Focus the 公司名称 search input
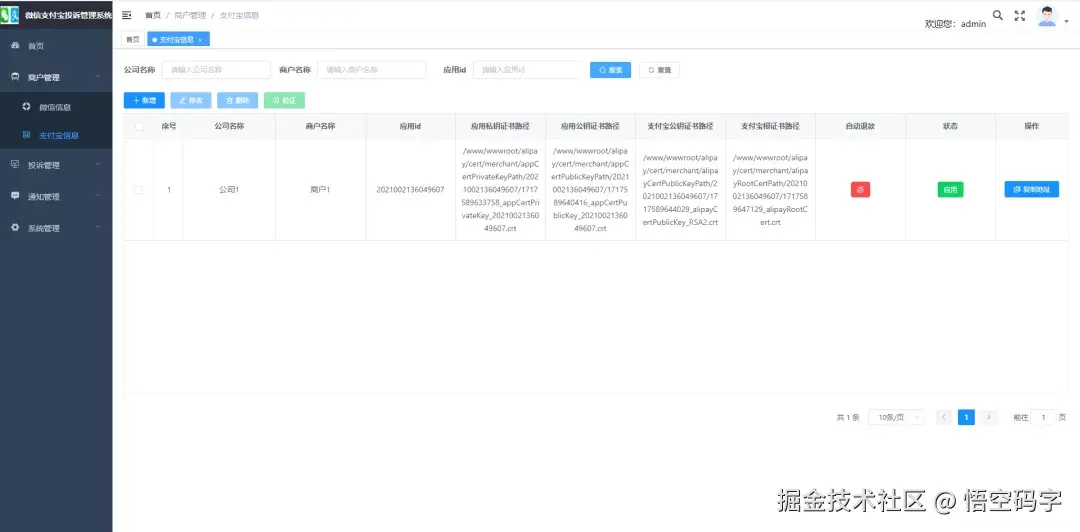Image resolution: width=1080 pixels, height=532 pixels. (216, 70)
